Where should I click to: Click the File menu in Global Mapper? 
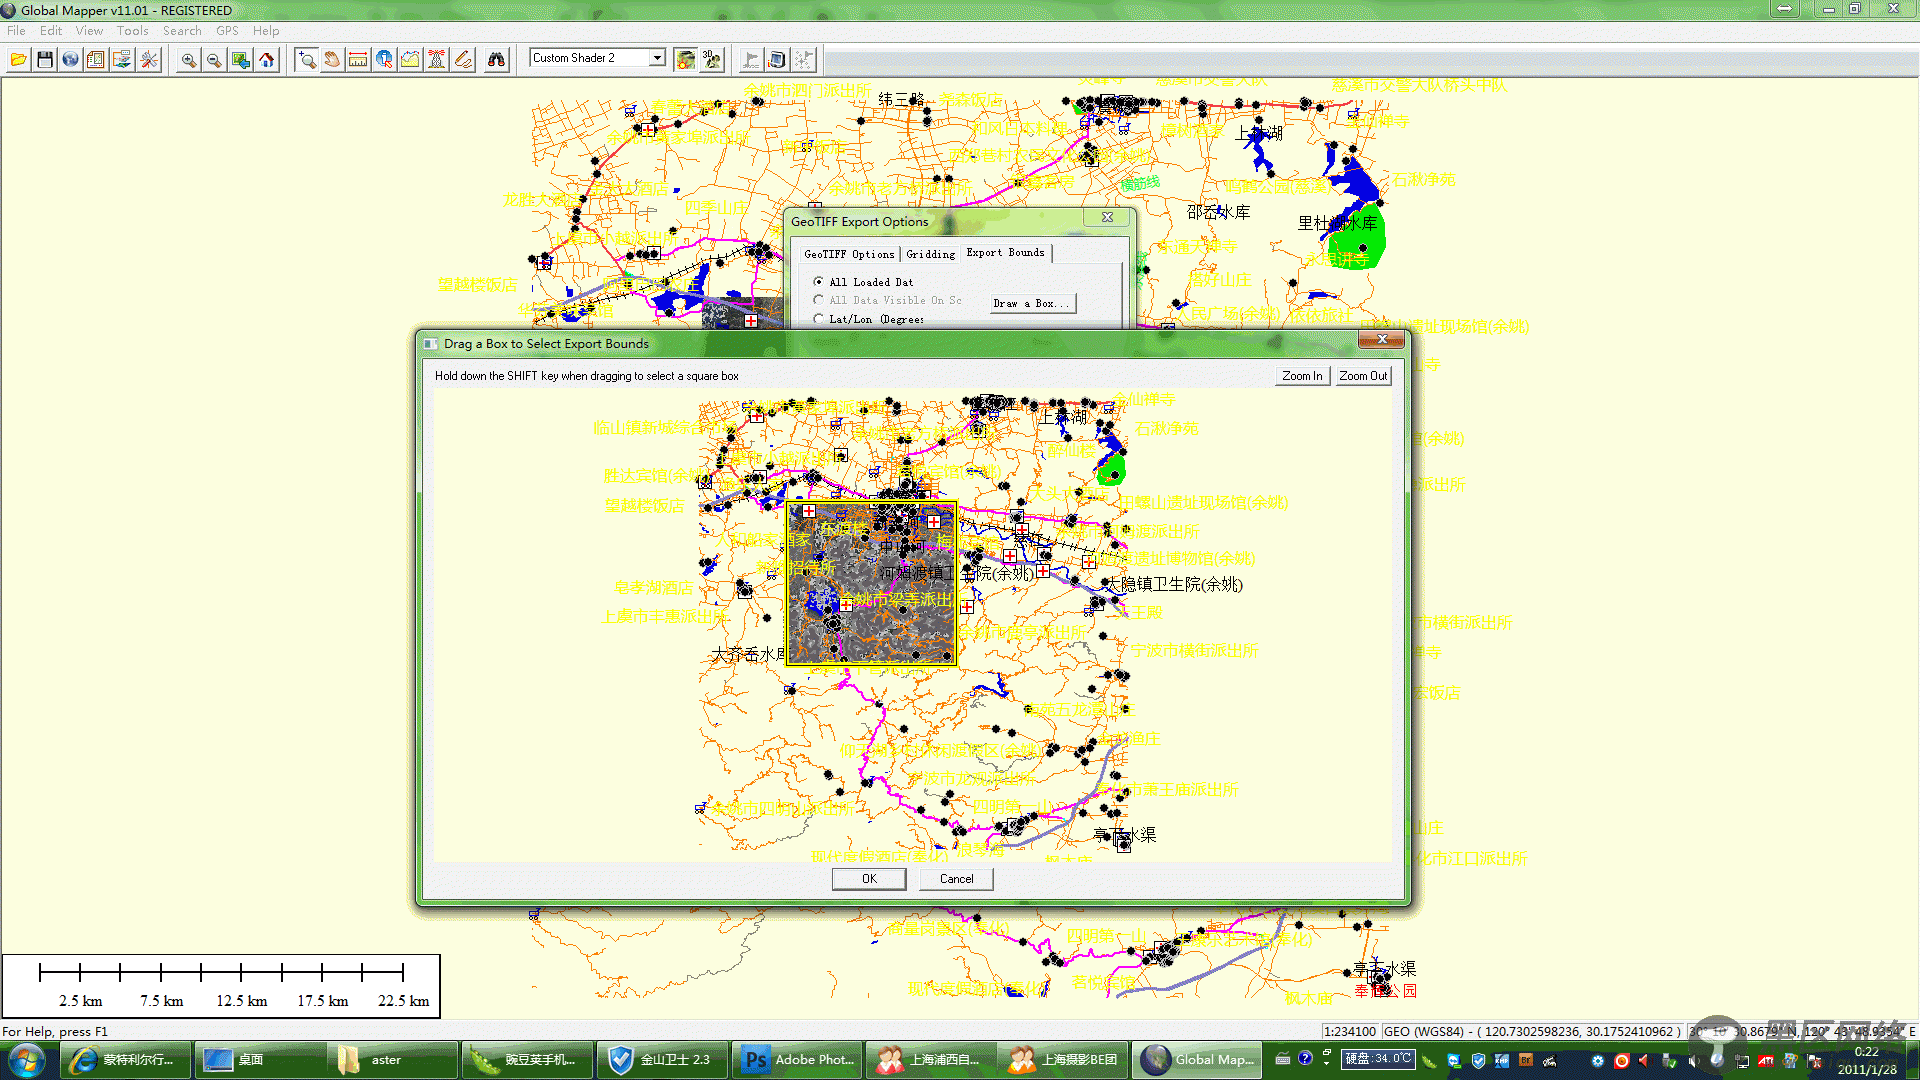tap(16, 29)
